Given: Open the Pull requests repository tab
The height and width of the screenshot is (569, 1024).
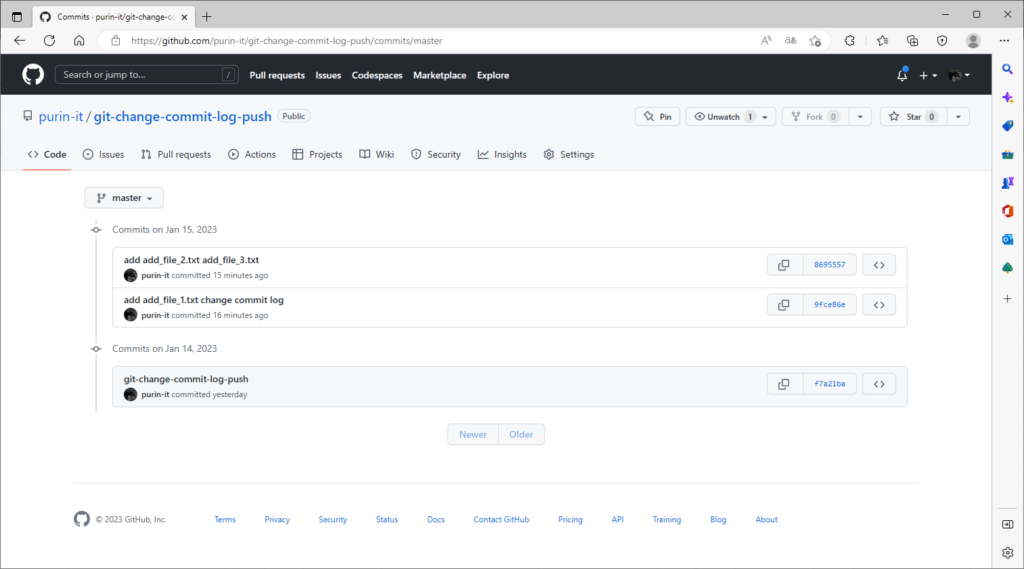Looking at the screenshot, I should [x=176, y=155].
